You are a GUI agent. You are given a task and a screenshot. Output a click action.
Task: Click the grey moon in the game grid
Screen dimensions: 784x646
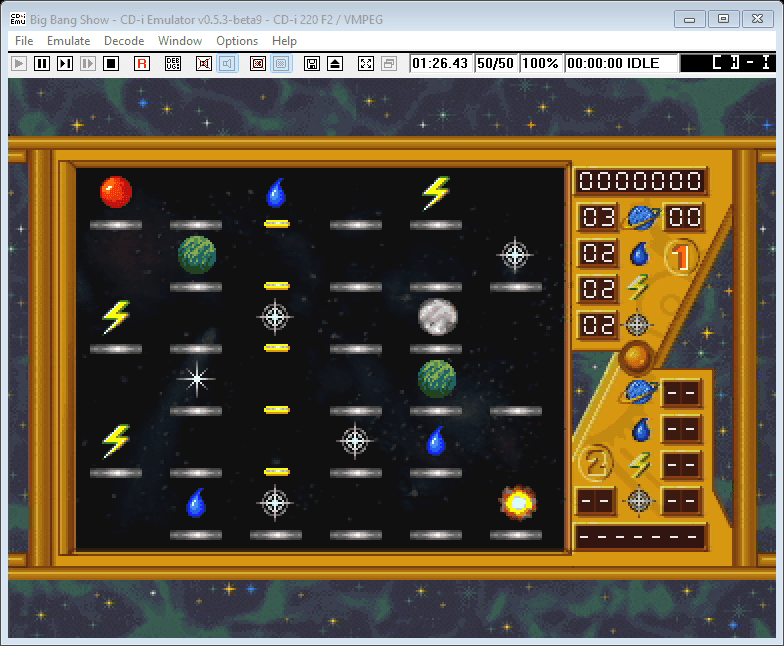click(437, 316)
